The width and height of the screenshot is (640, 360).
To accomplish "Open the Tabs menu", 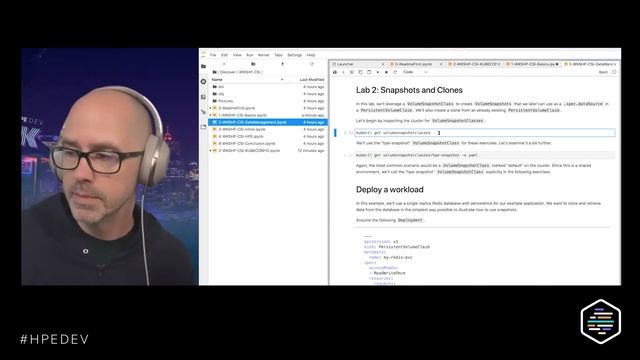I will pos(278,55).
